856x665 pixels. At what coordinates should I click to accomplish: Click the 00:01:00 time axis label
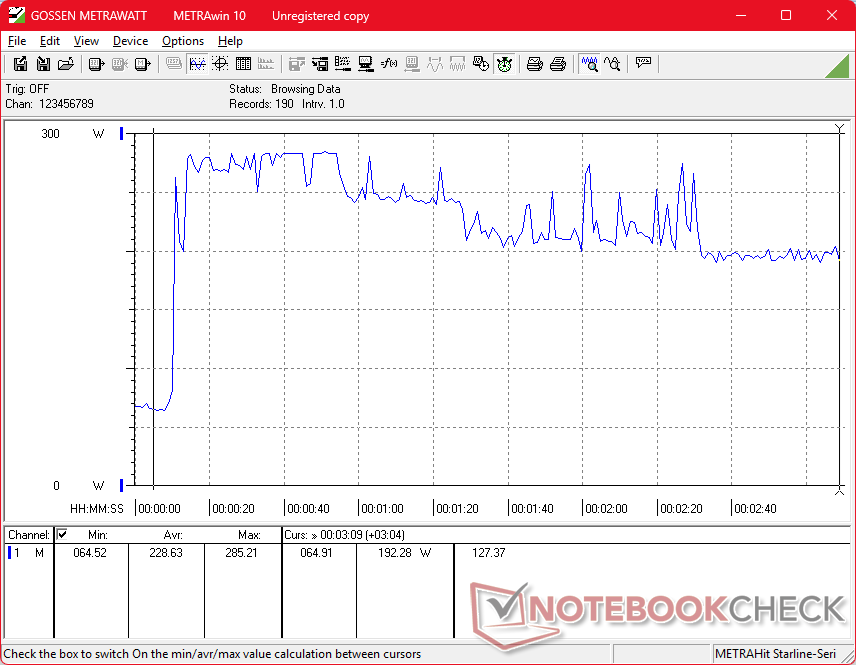tap(382, 509)
